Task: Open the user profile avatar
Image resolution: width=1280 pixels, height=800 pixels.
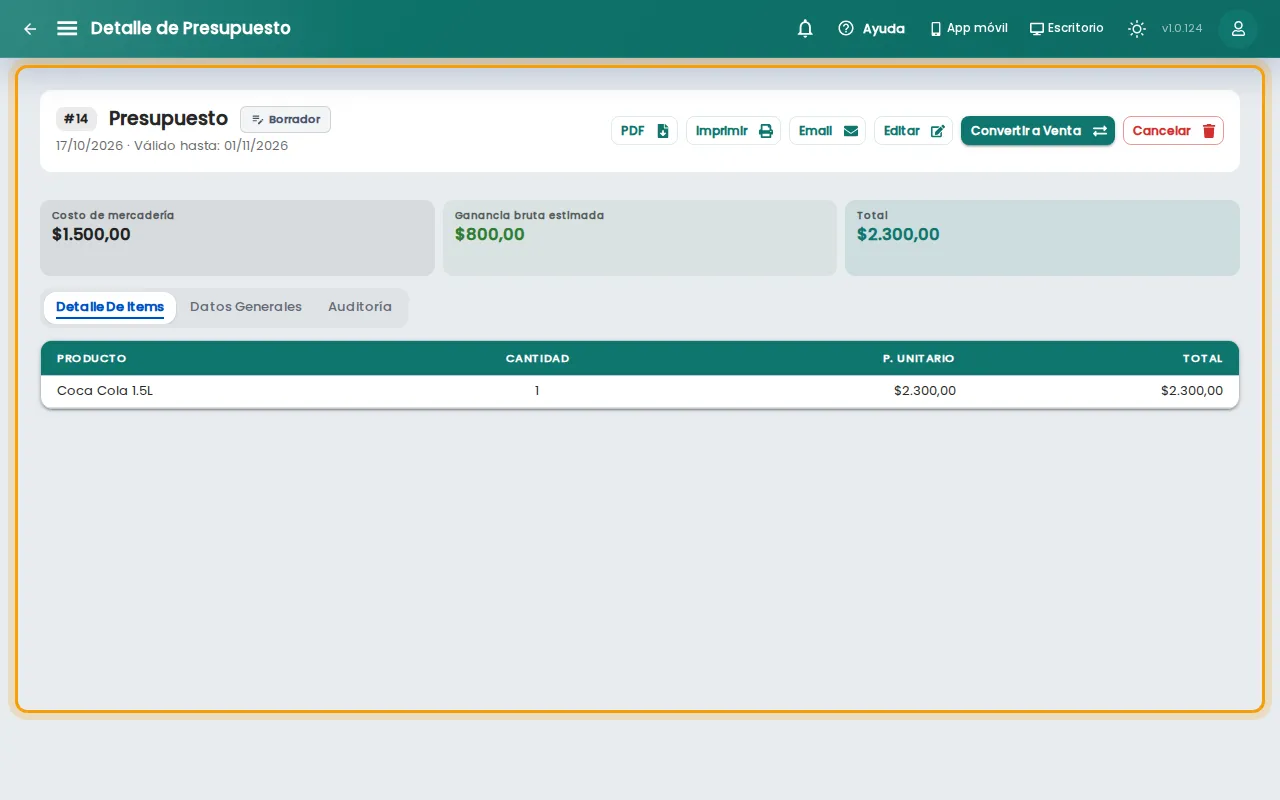Action: click(x=1238, y=29)
